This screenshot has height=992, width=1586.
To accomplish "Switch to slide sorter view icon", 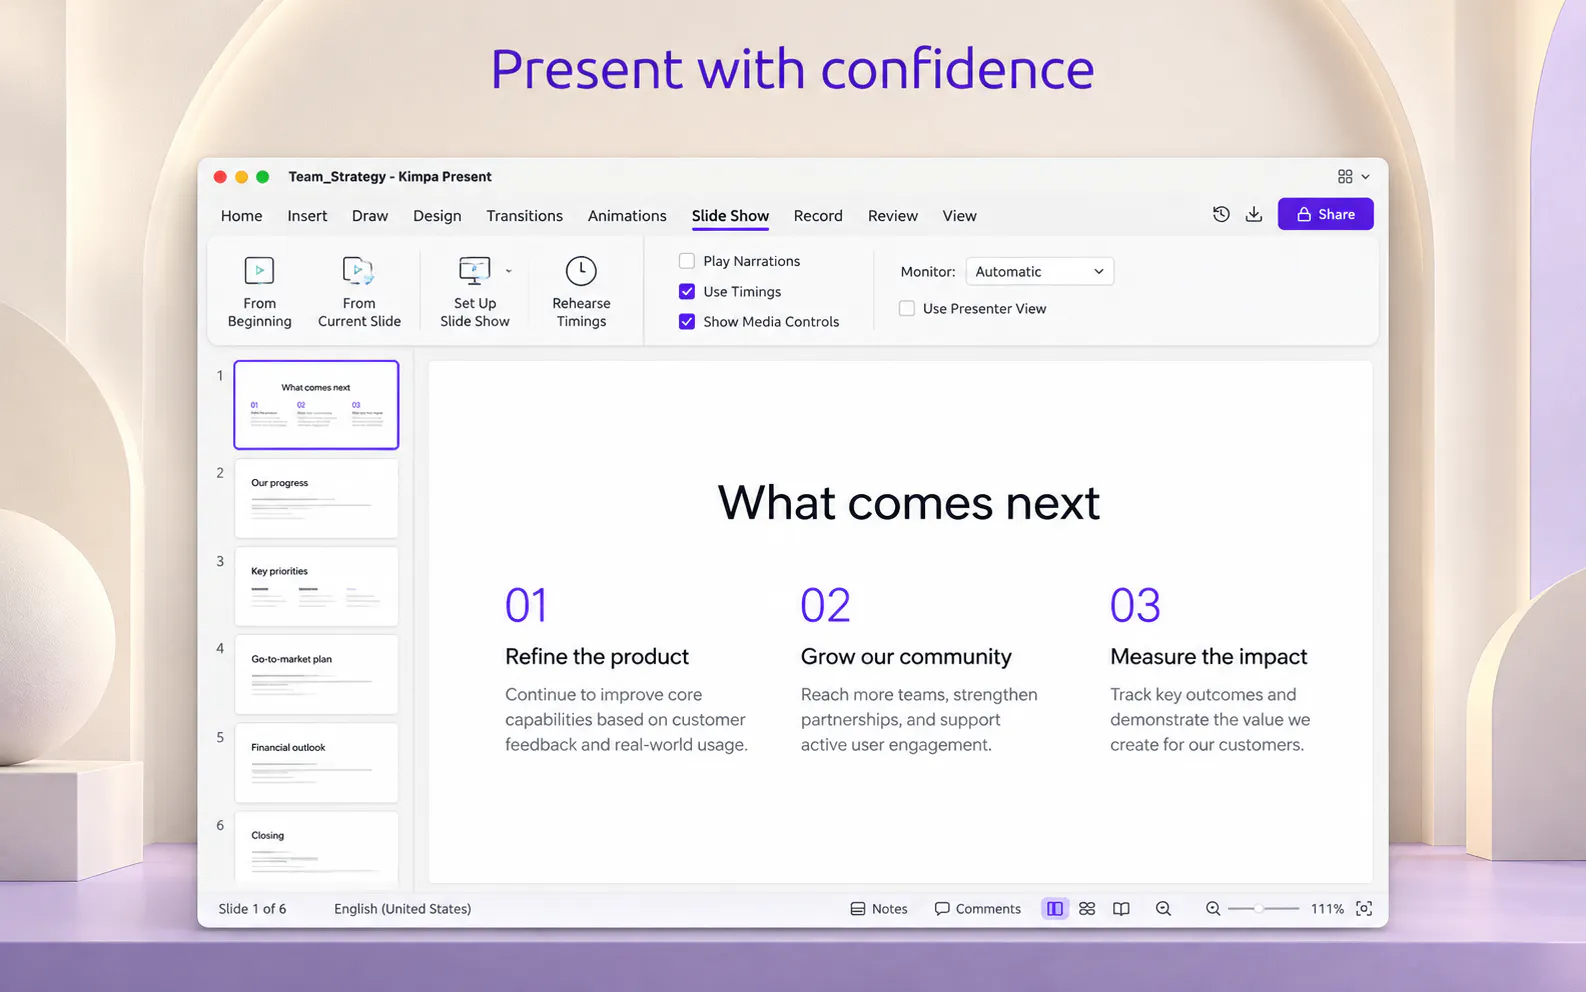I will (x=1087, y=908).
